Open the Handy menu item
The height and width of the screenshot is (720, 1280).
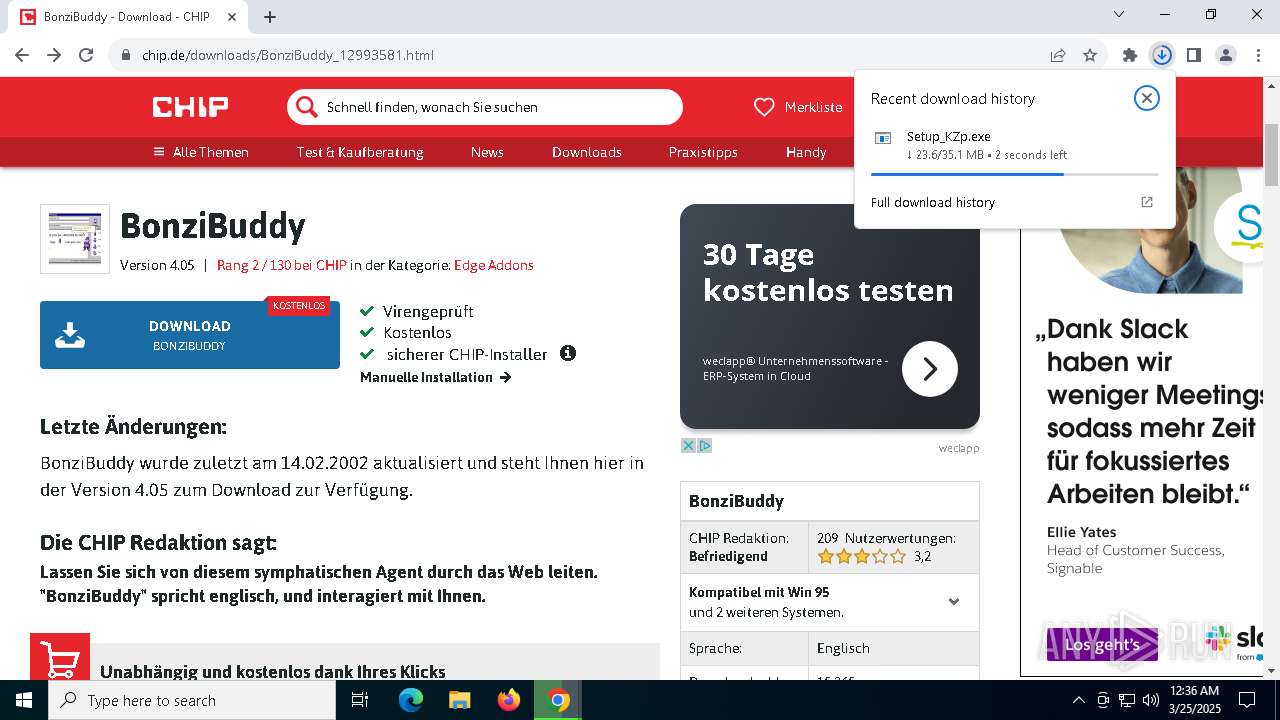point(806,152)
